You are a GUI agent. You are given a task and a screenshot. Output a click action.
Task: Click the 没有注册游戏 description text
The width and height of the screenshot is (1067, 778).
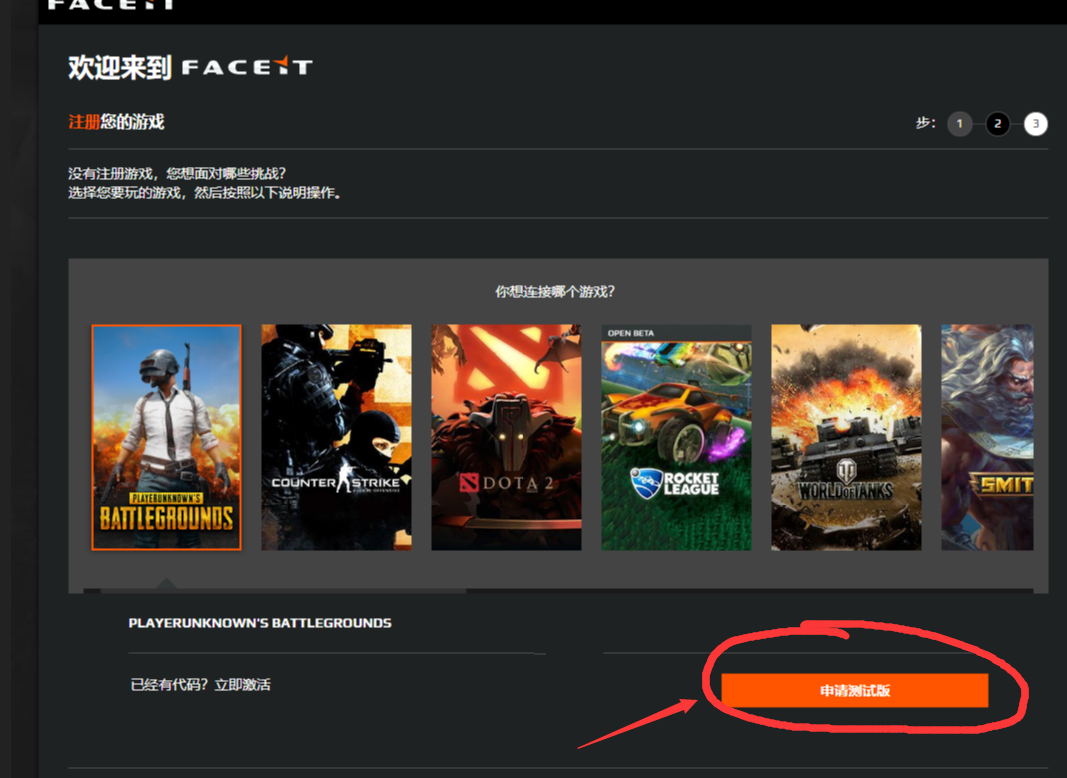177,174
